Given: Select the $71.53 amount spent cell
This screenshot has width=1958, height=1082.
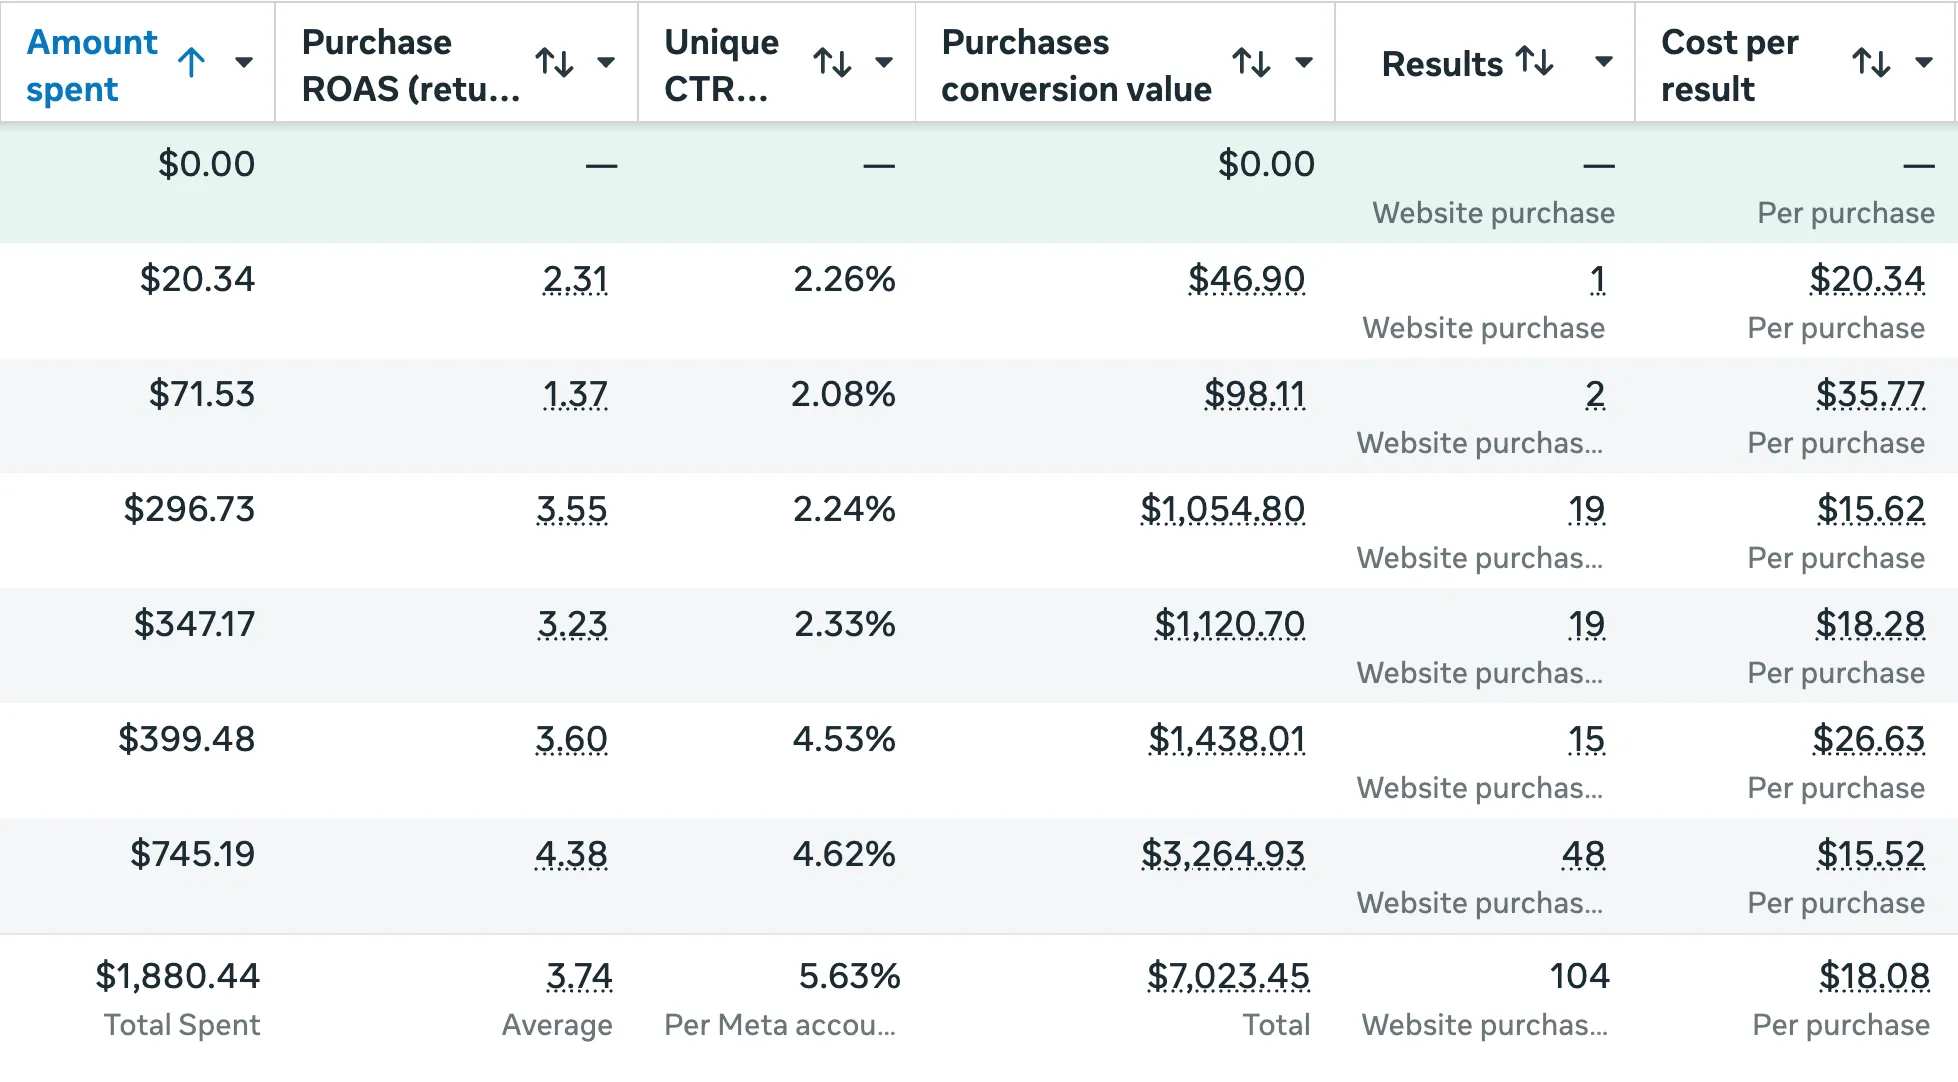Looking at the screenshot, I should pyautogui.click(x=202, y=394).
